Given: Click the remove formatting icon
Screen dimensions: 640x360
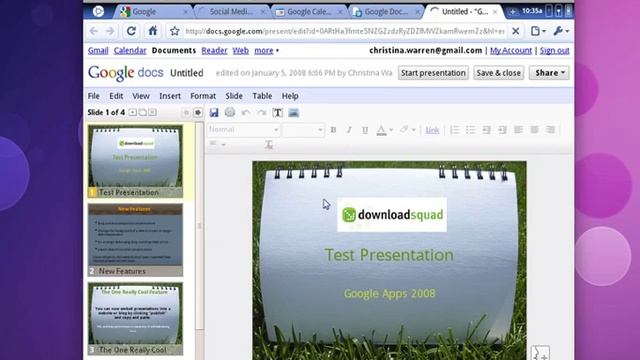Looking at the screenshot, I should [x=269, y=144].
